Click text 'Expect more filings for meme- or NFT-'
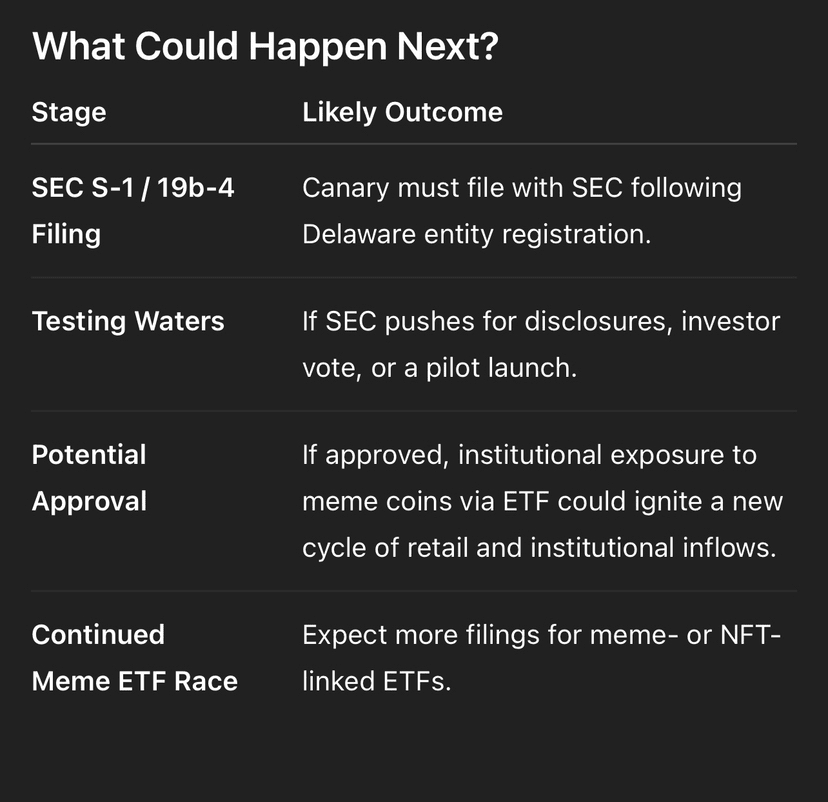 (541, 635)
